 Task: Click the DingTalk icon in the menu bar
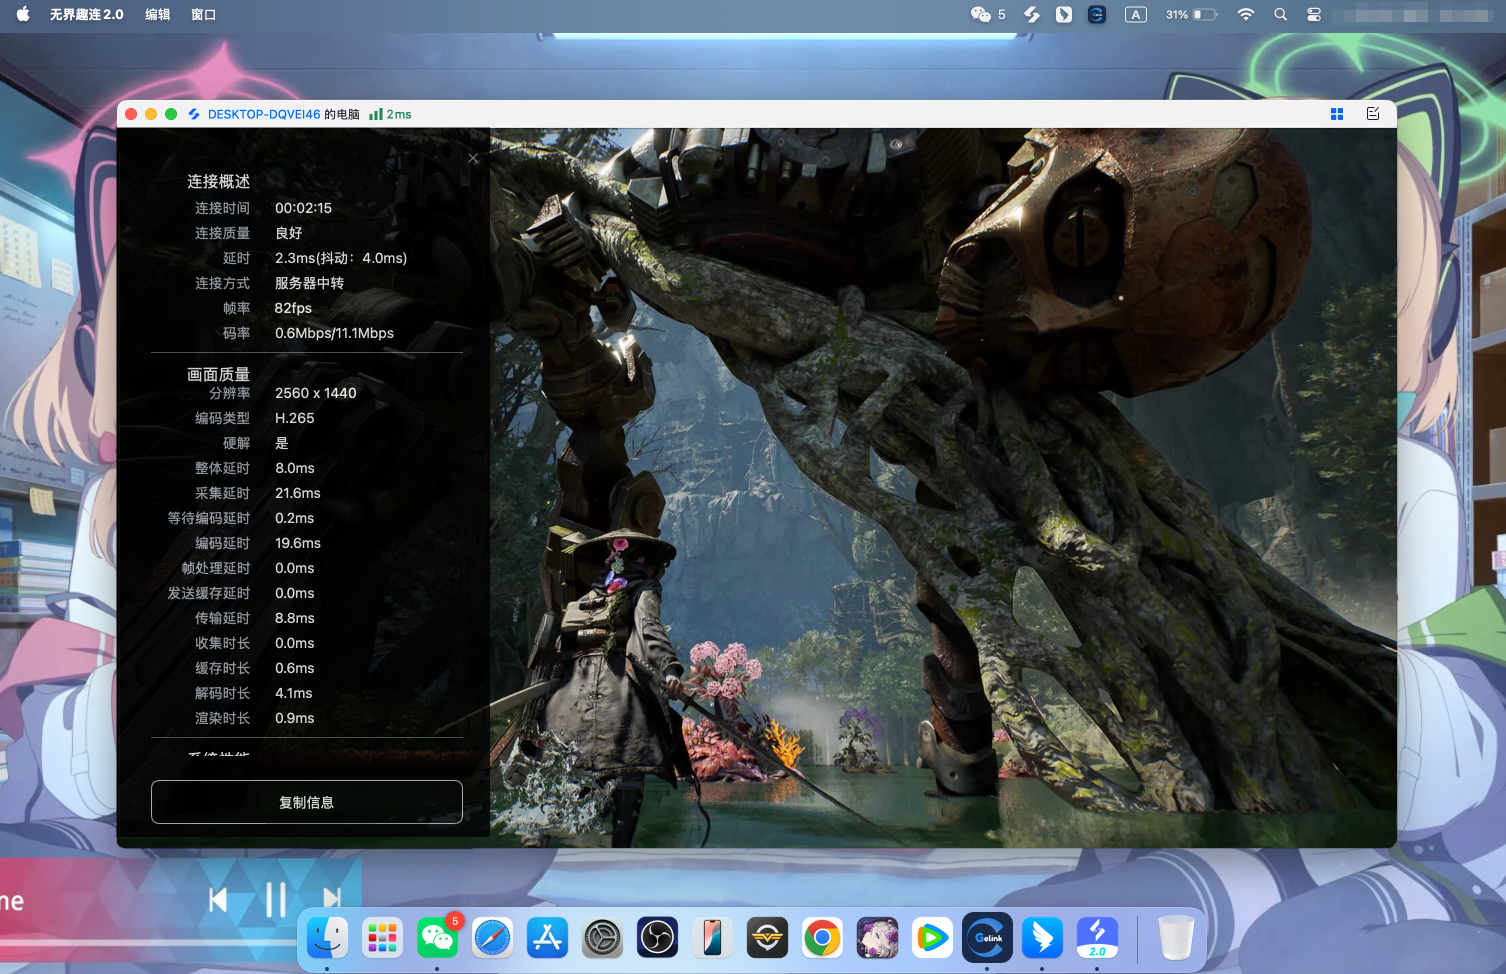point(1064,14)
